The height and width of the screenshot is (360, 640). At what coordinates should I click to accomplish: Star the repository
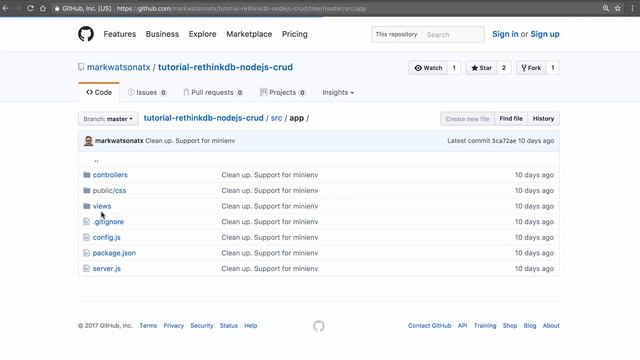point(481,68)
